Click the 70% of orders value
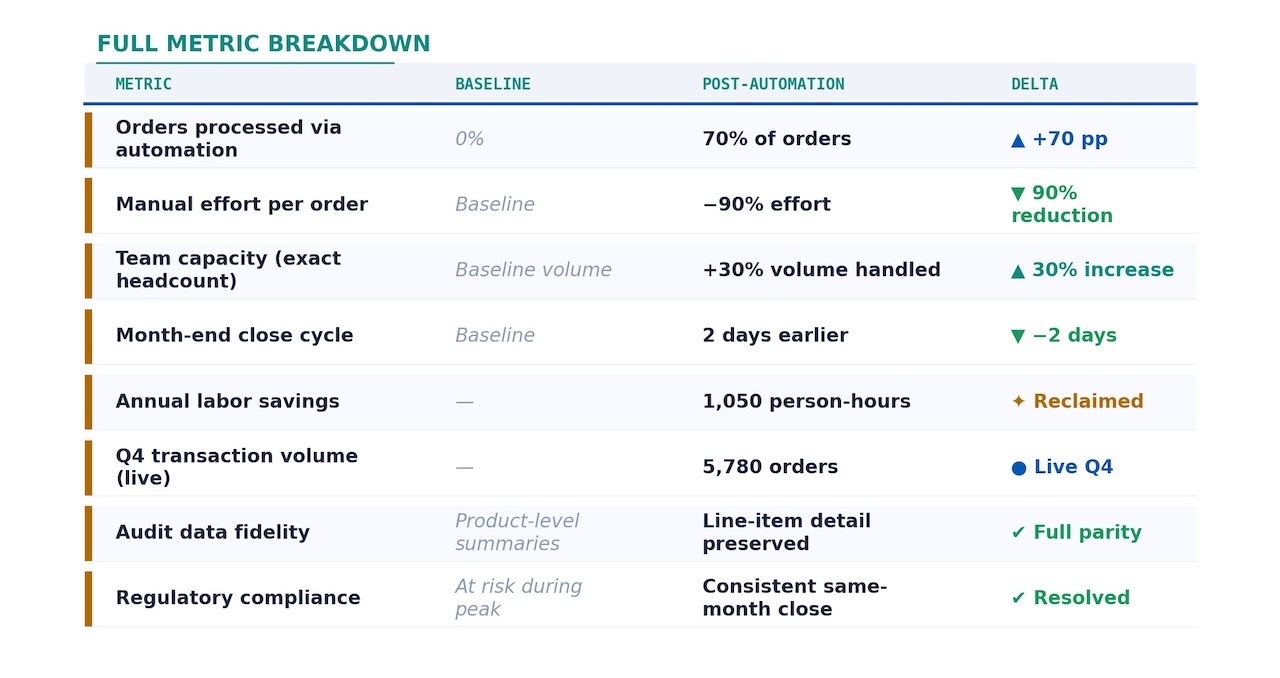 tap(776, 139)
